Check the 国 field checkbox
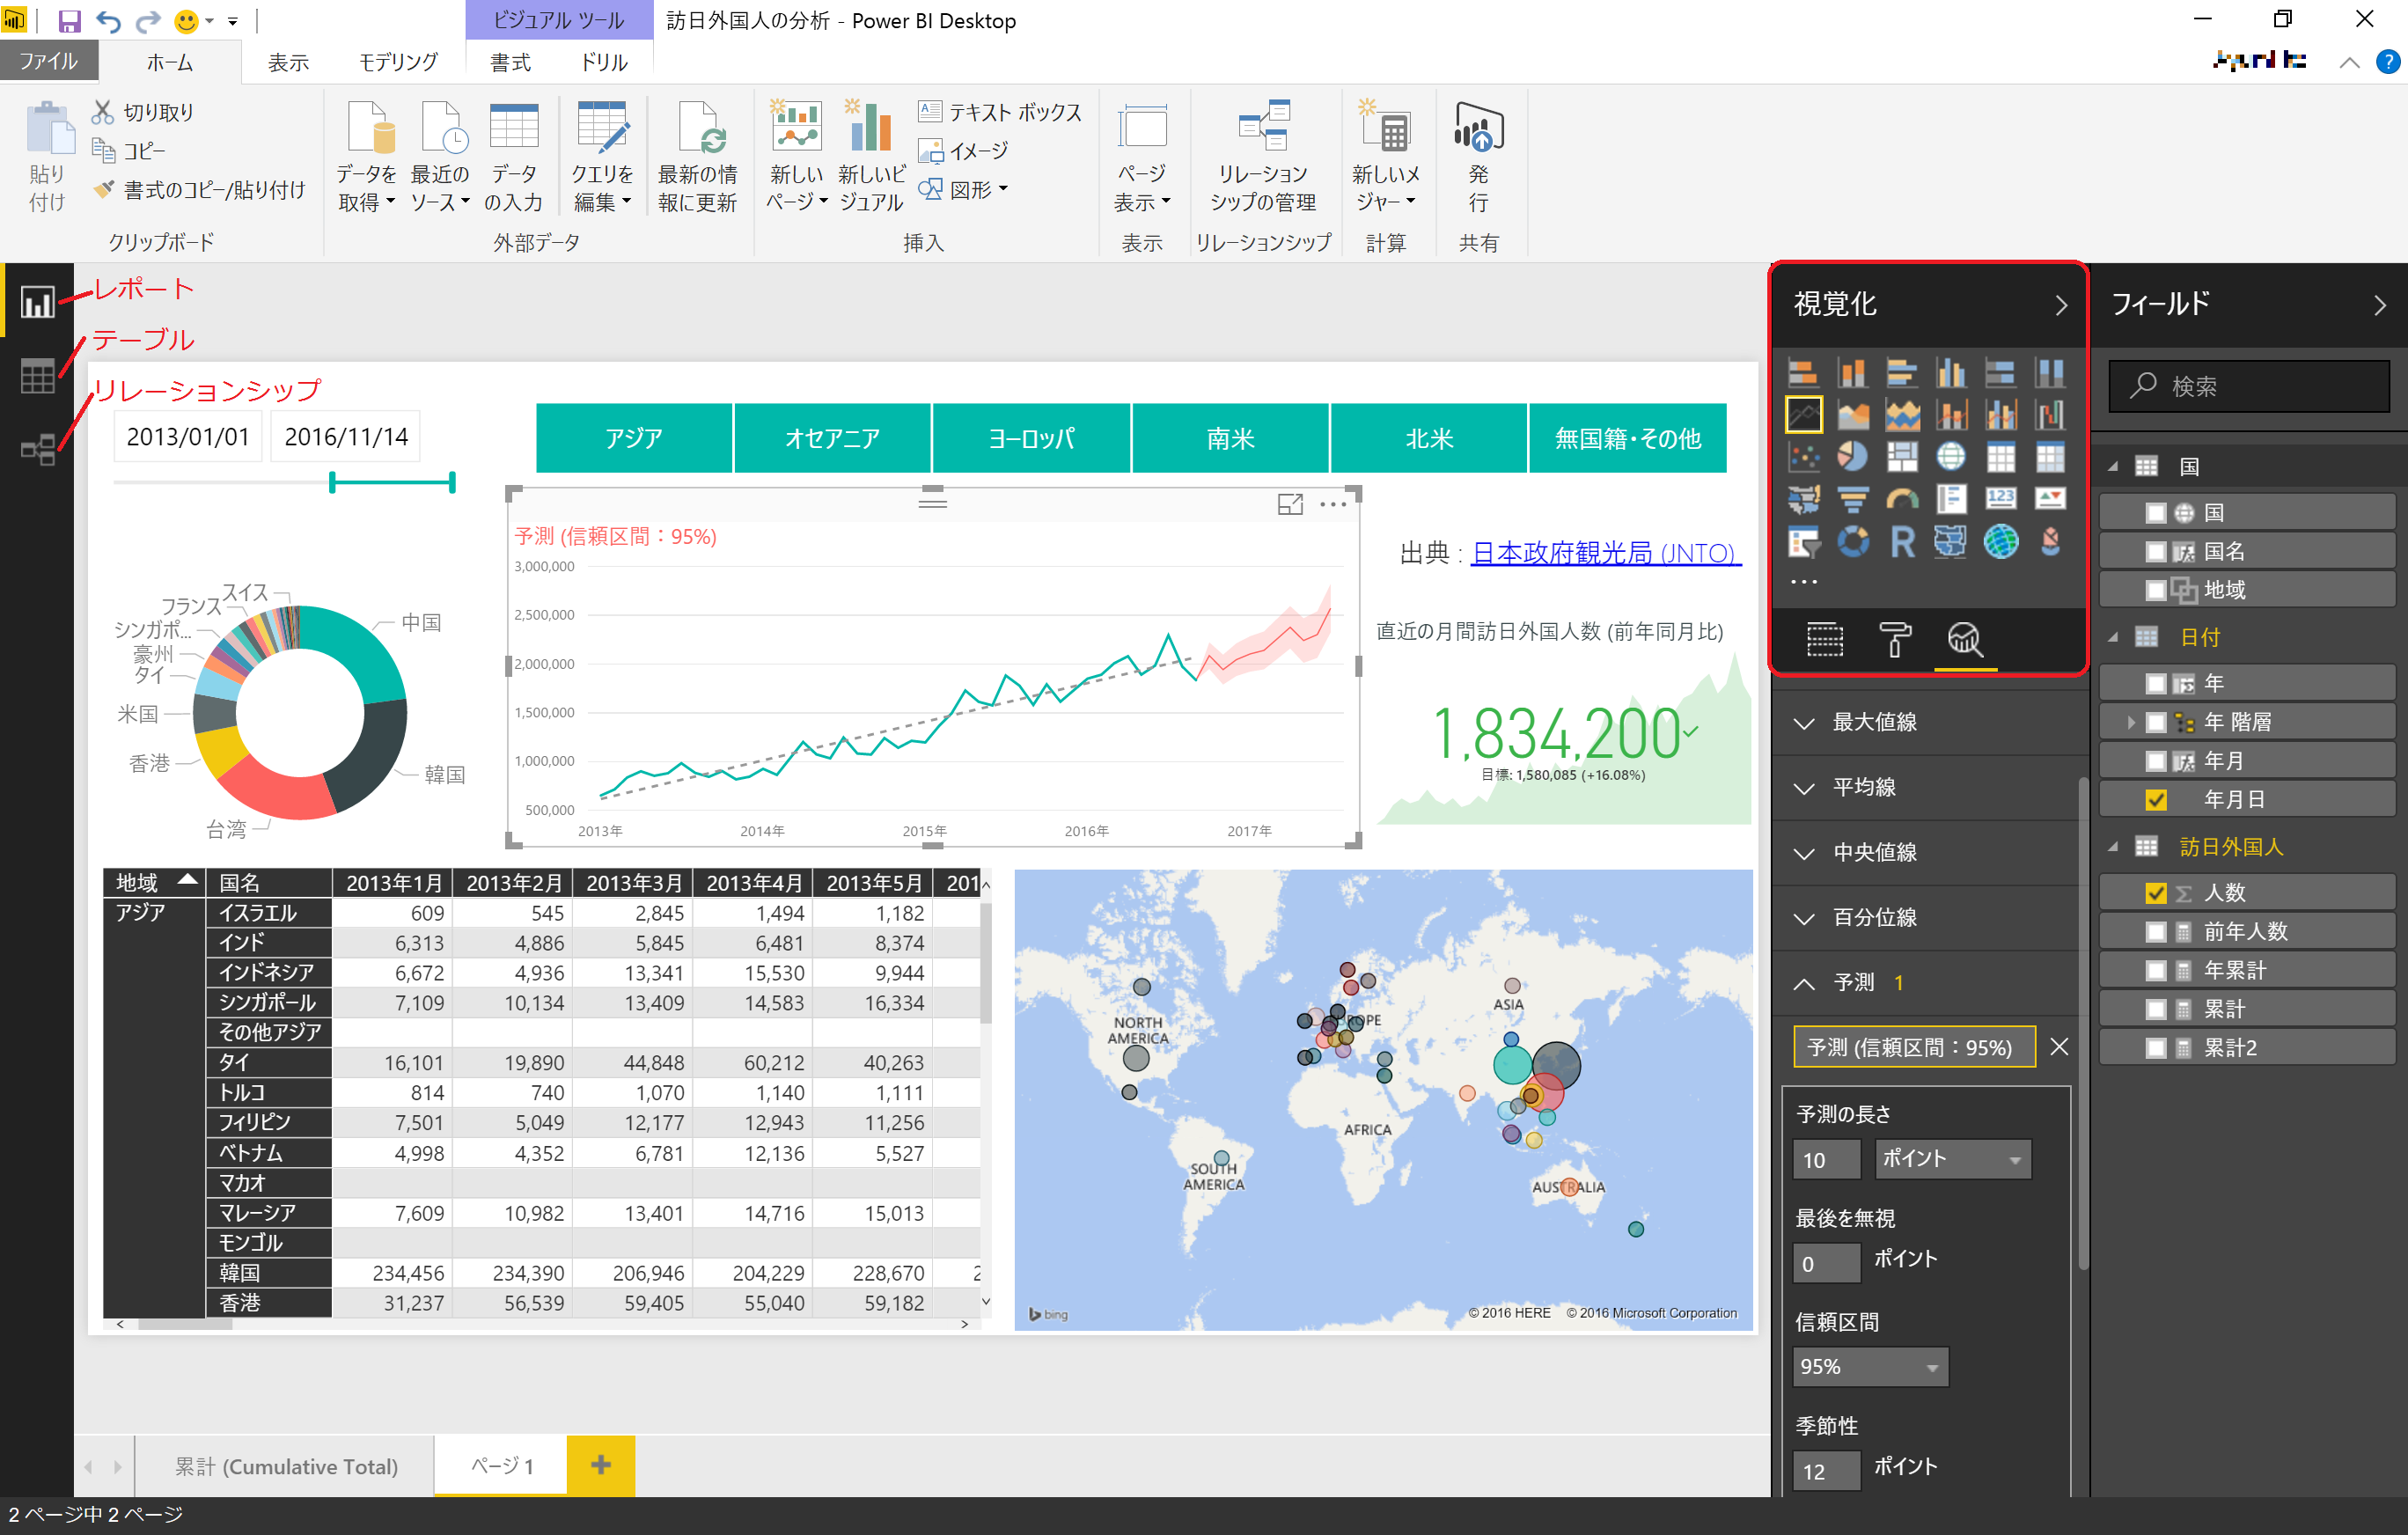Viewport: 2408px width, 1535px height. pos(2155,513)
